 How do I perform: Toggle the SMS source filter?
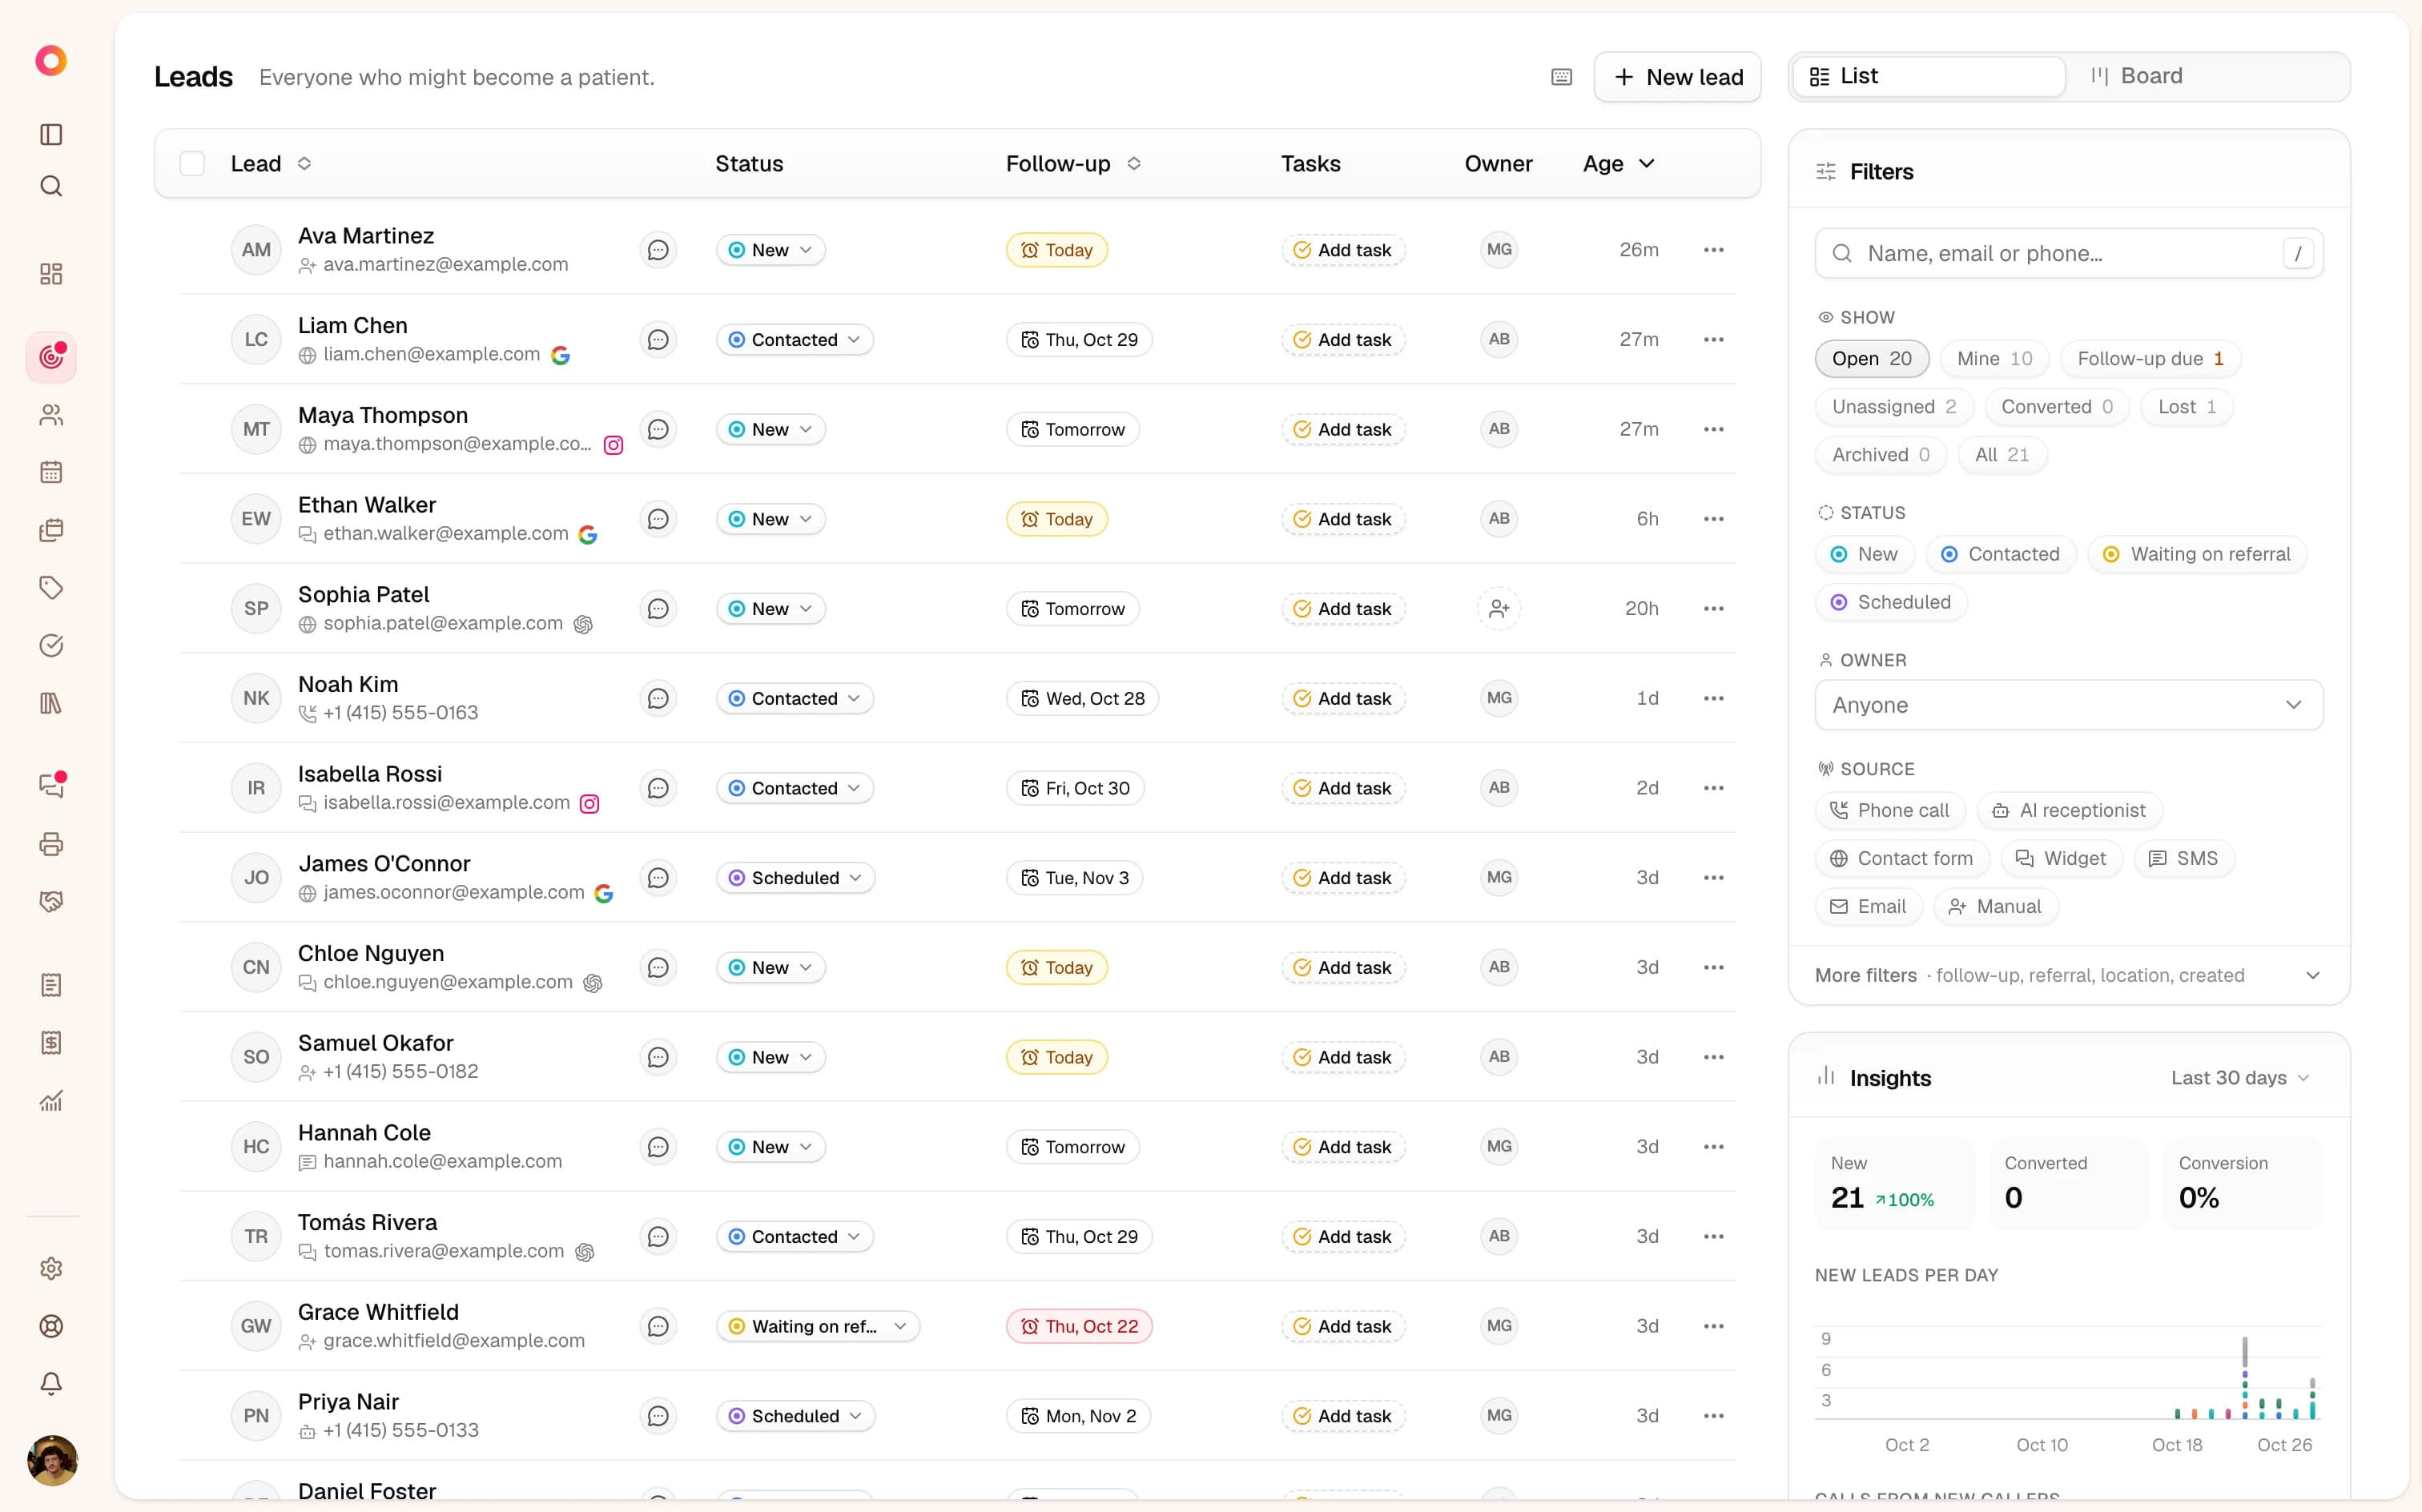tap(2183, 858)
